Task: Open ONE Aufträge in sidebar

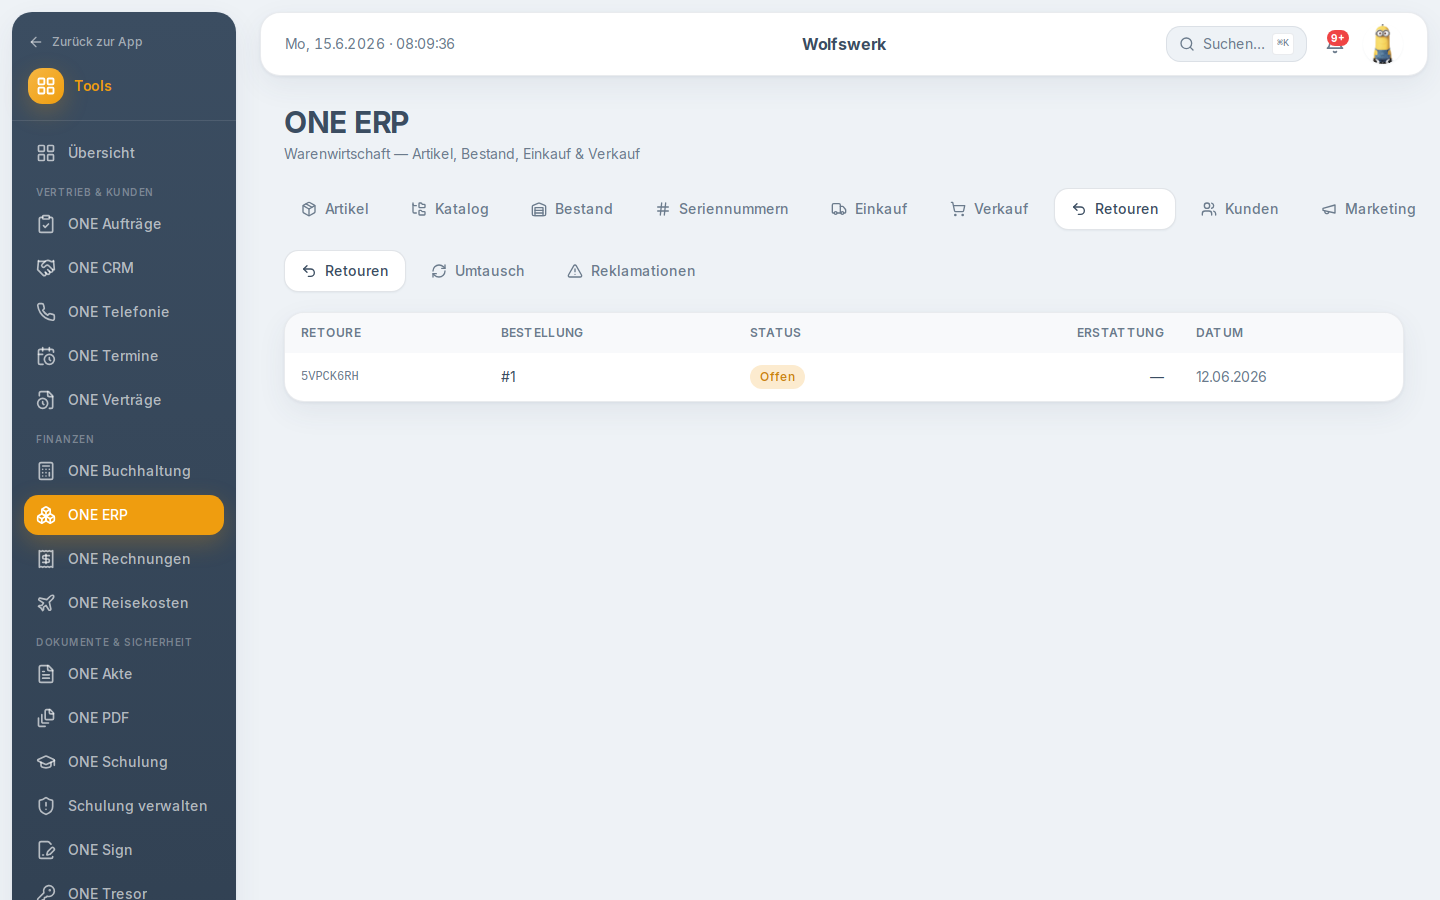Action: point(124,224)
